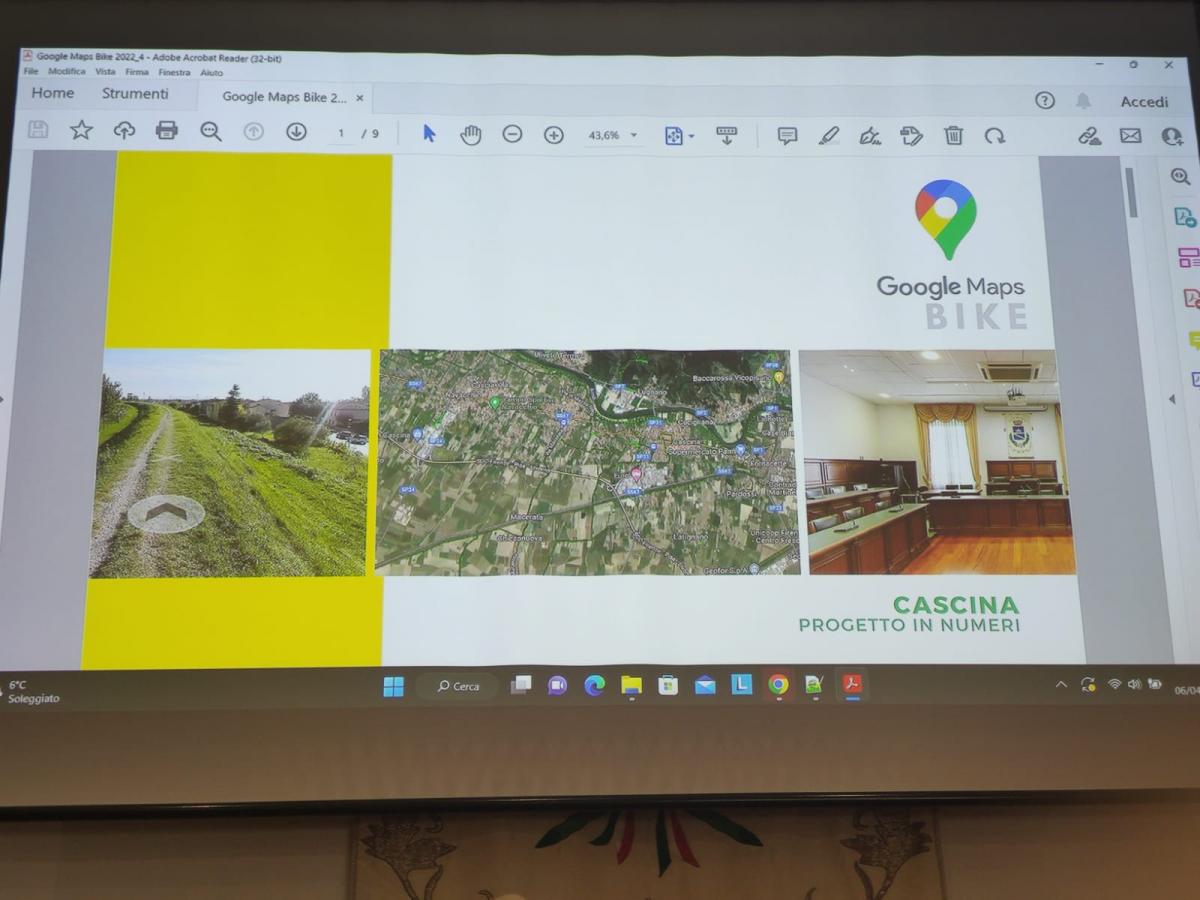The height and width of the screenshot is (900, 1200).
Task: Click the trash delete icon
Action: (954, 136)
